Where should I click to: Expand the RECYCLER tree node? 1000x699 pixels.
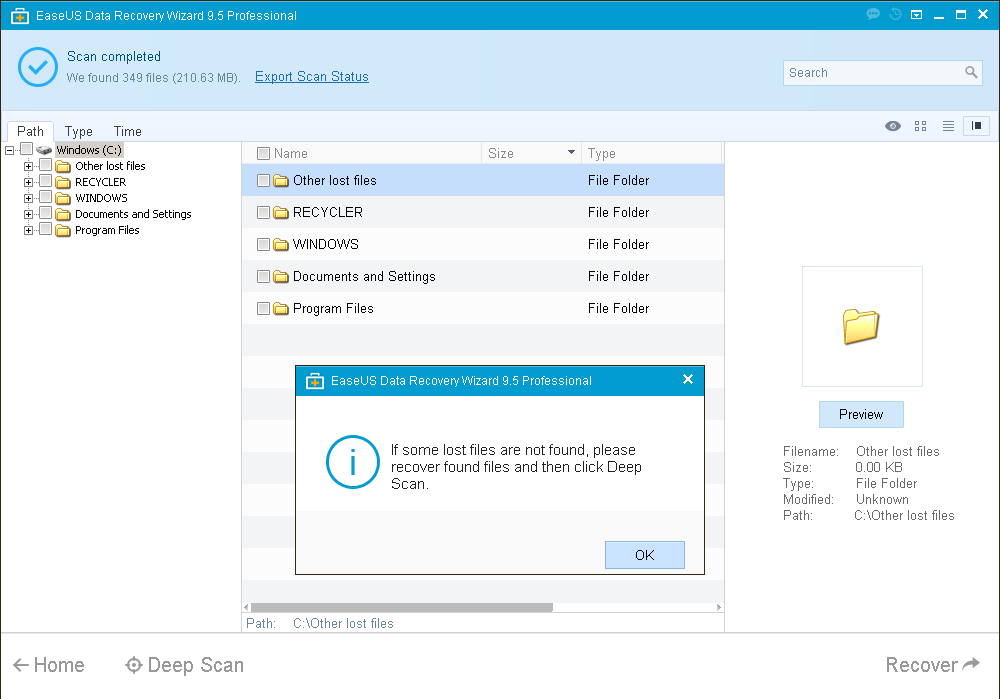click(28, 182)
